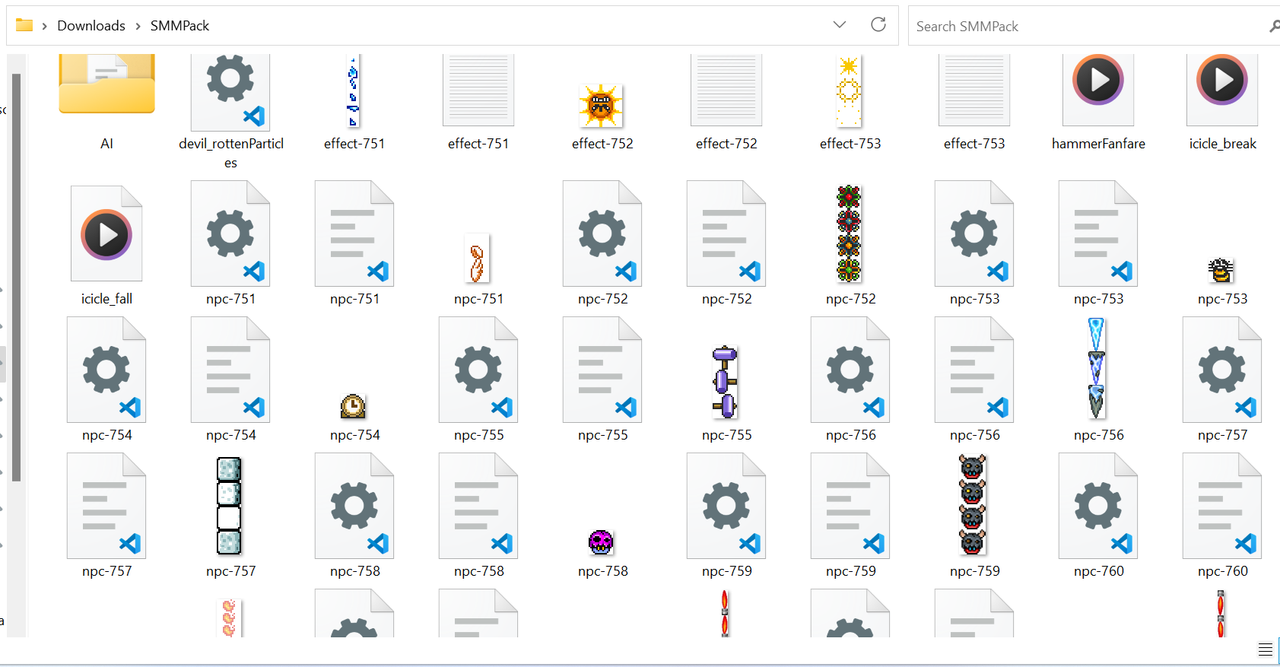
Task: Select the icicle_break audio file
Action: [x=1222, y=90]
